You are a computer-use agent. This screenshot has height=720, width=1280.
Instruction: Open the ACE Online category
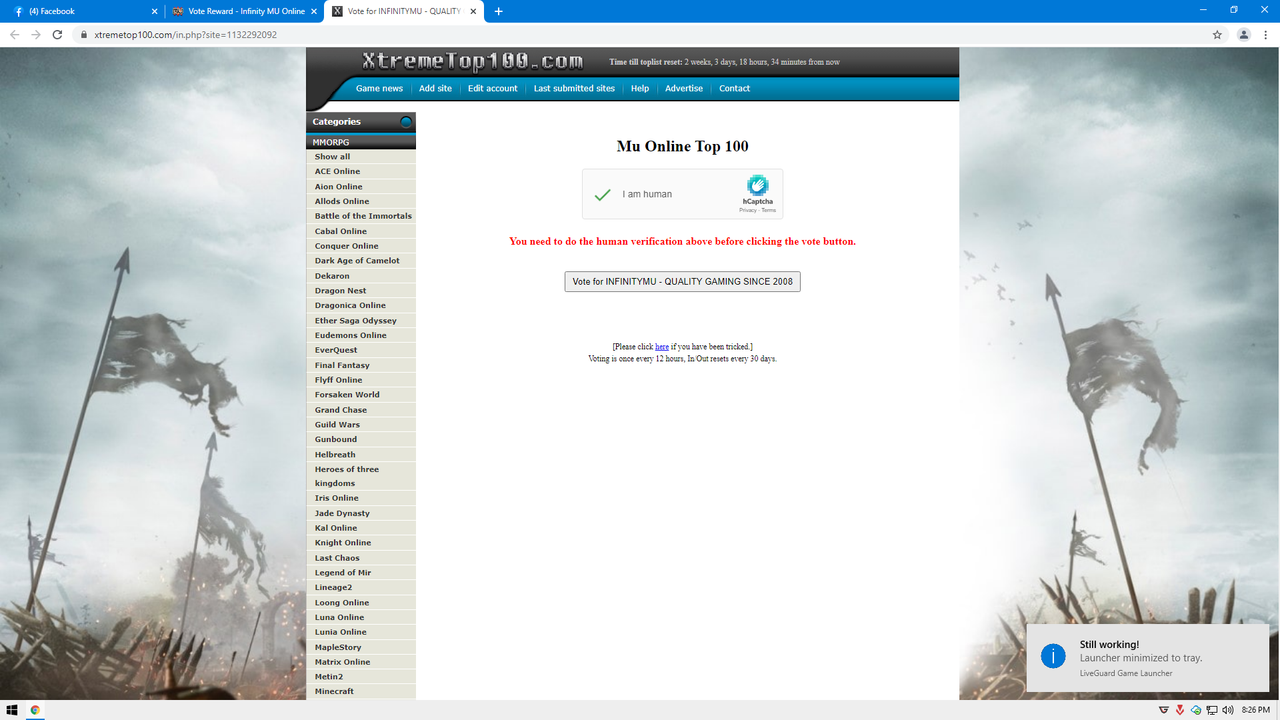337,171
